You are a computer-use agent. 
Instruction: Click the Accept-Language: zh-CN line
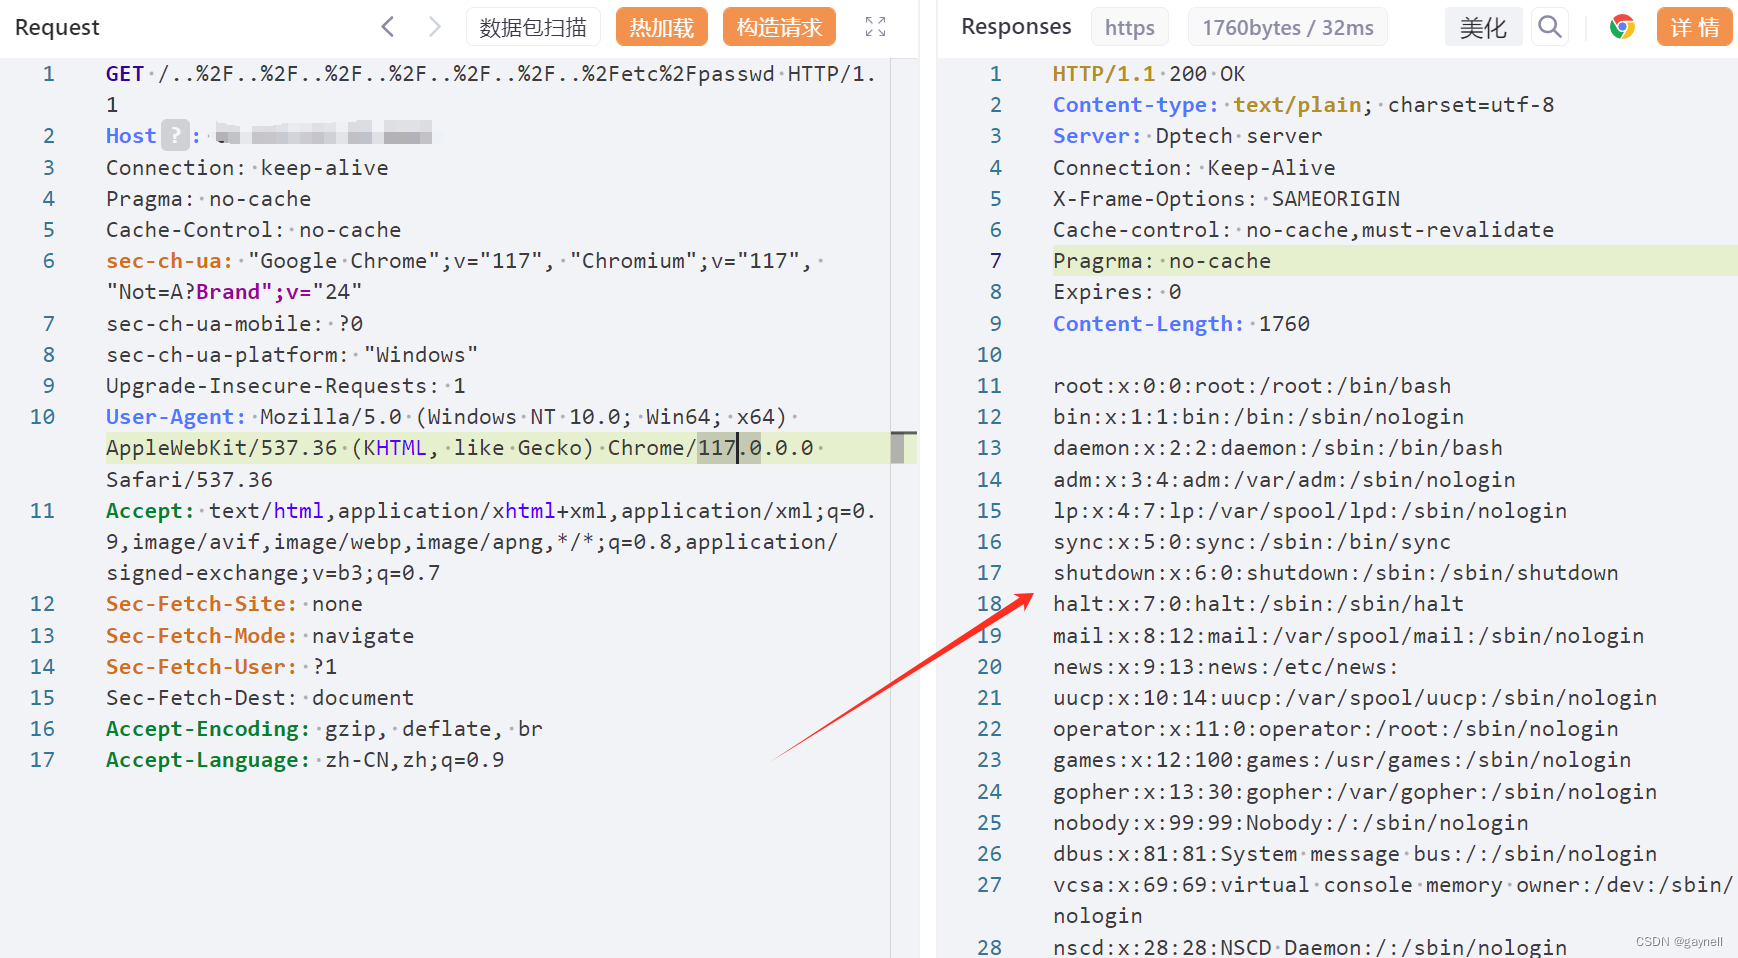coord(305,759)
